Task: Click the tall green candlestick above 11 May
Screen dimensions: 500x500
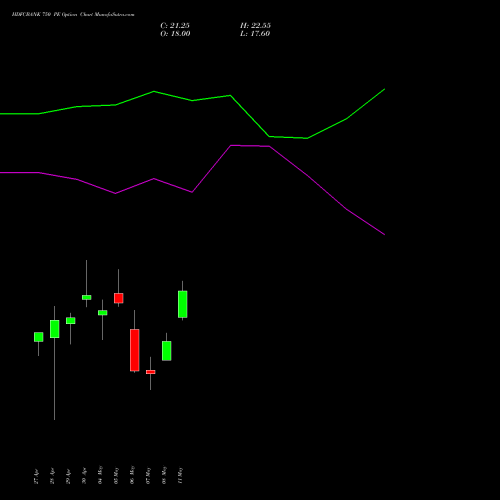Action: 183,304
